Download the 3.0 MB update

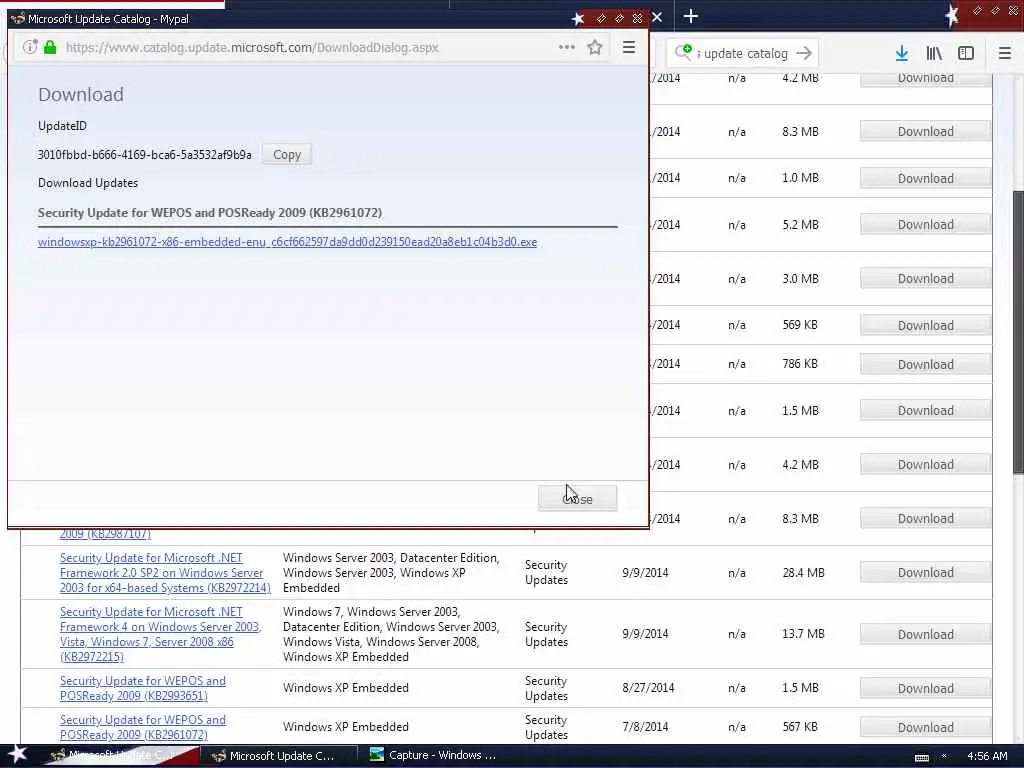point(925,279)
